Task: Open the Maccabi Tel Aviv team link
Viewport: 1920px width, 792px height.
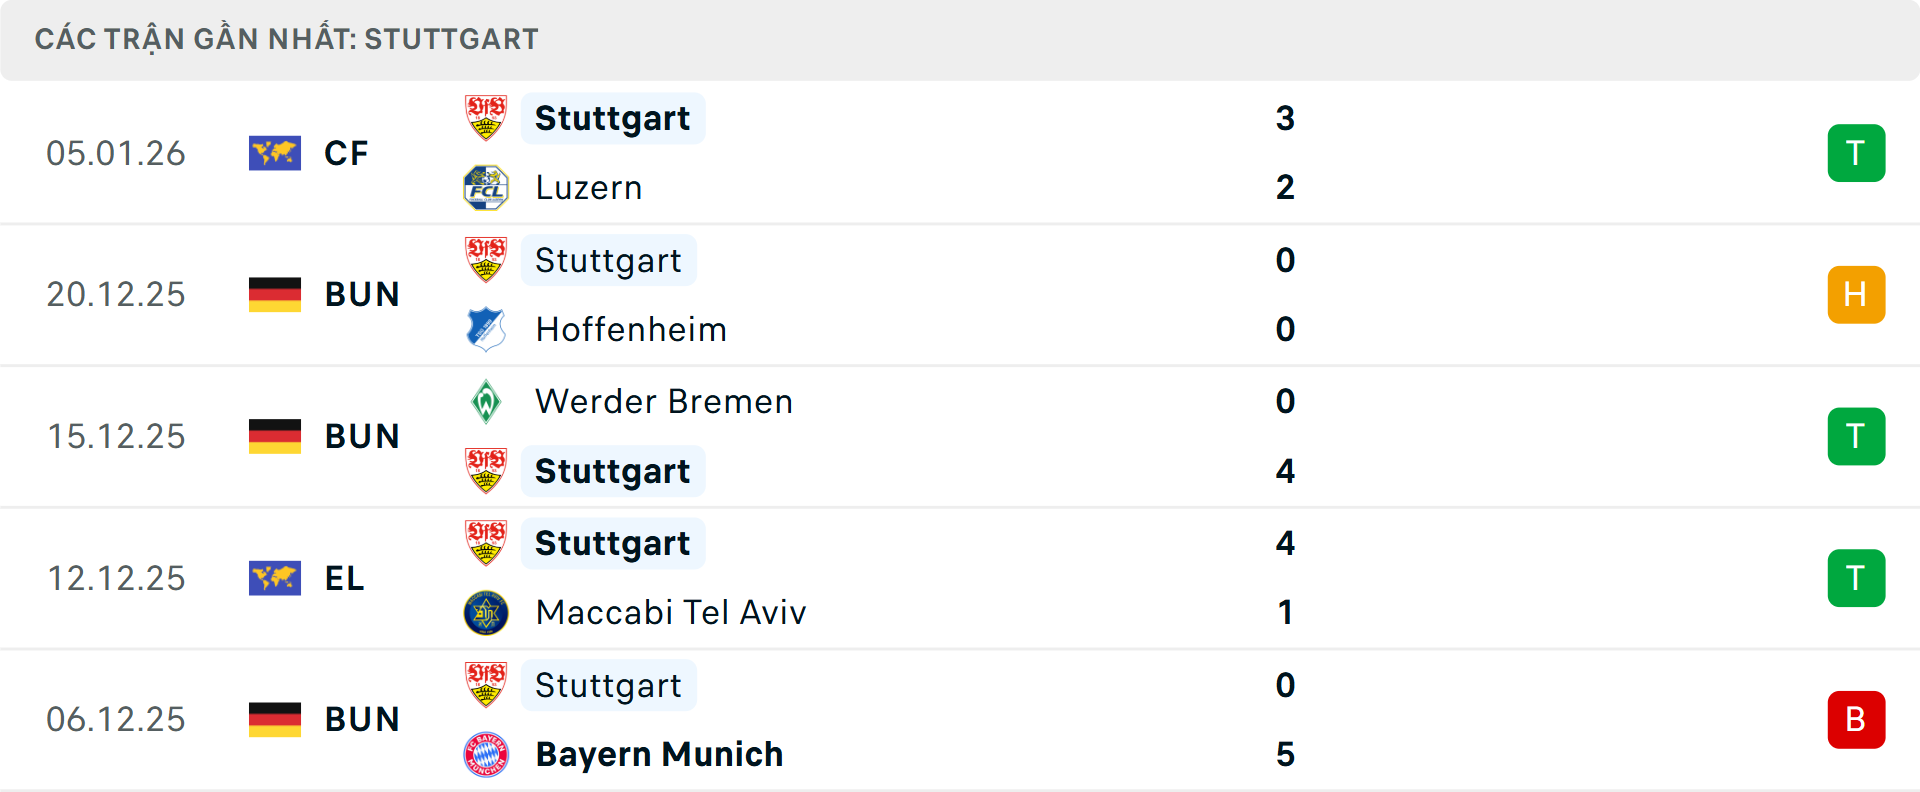Action: (x=670, y=612)
